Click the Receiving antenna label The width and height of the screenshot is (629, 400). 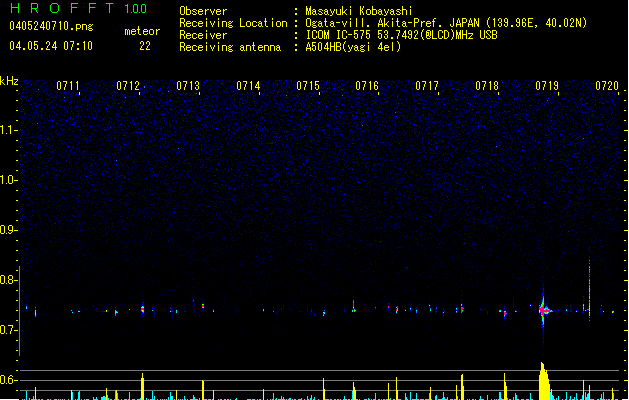click(230, 47)
